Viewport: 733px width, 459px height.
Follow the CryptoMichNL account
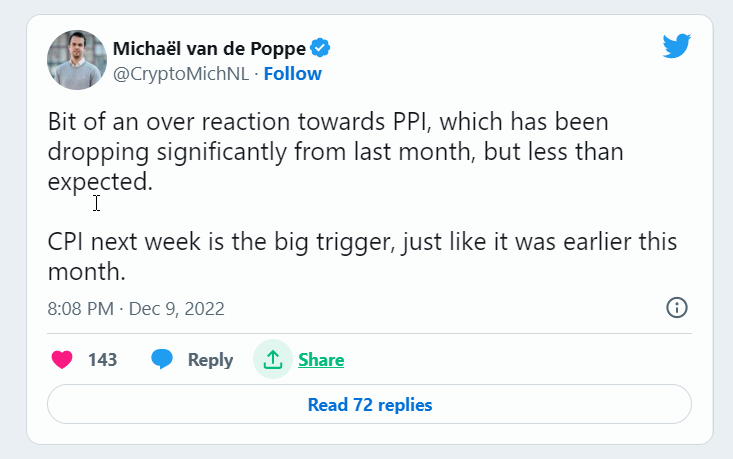292,73
